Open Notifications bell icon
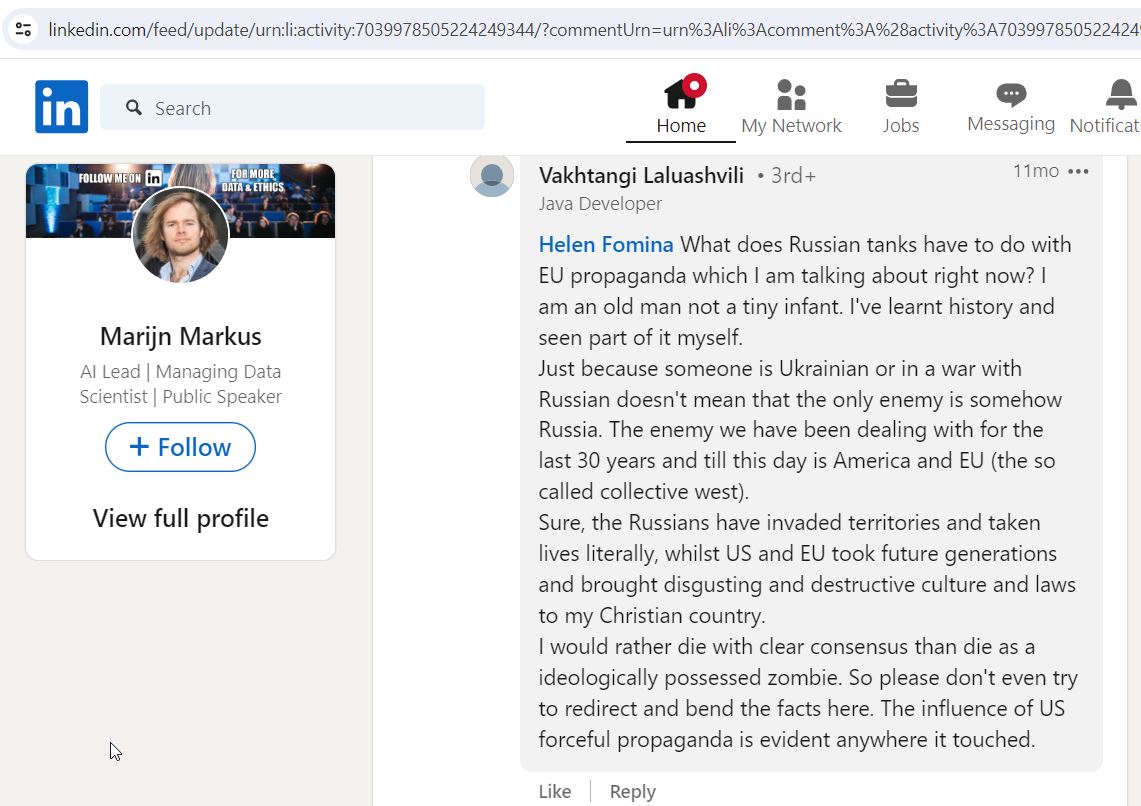1141x806 pixels. point(1121,95)
